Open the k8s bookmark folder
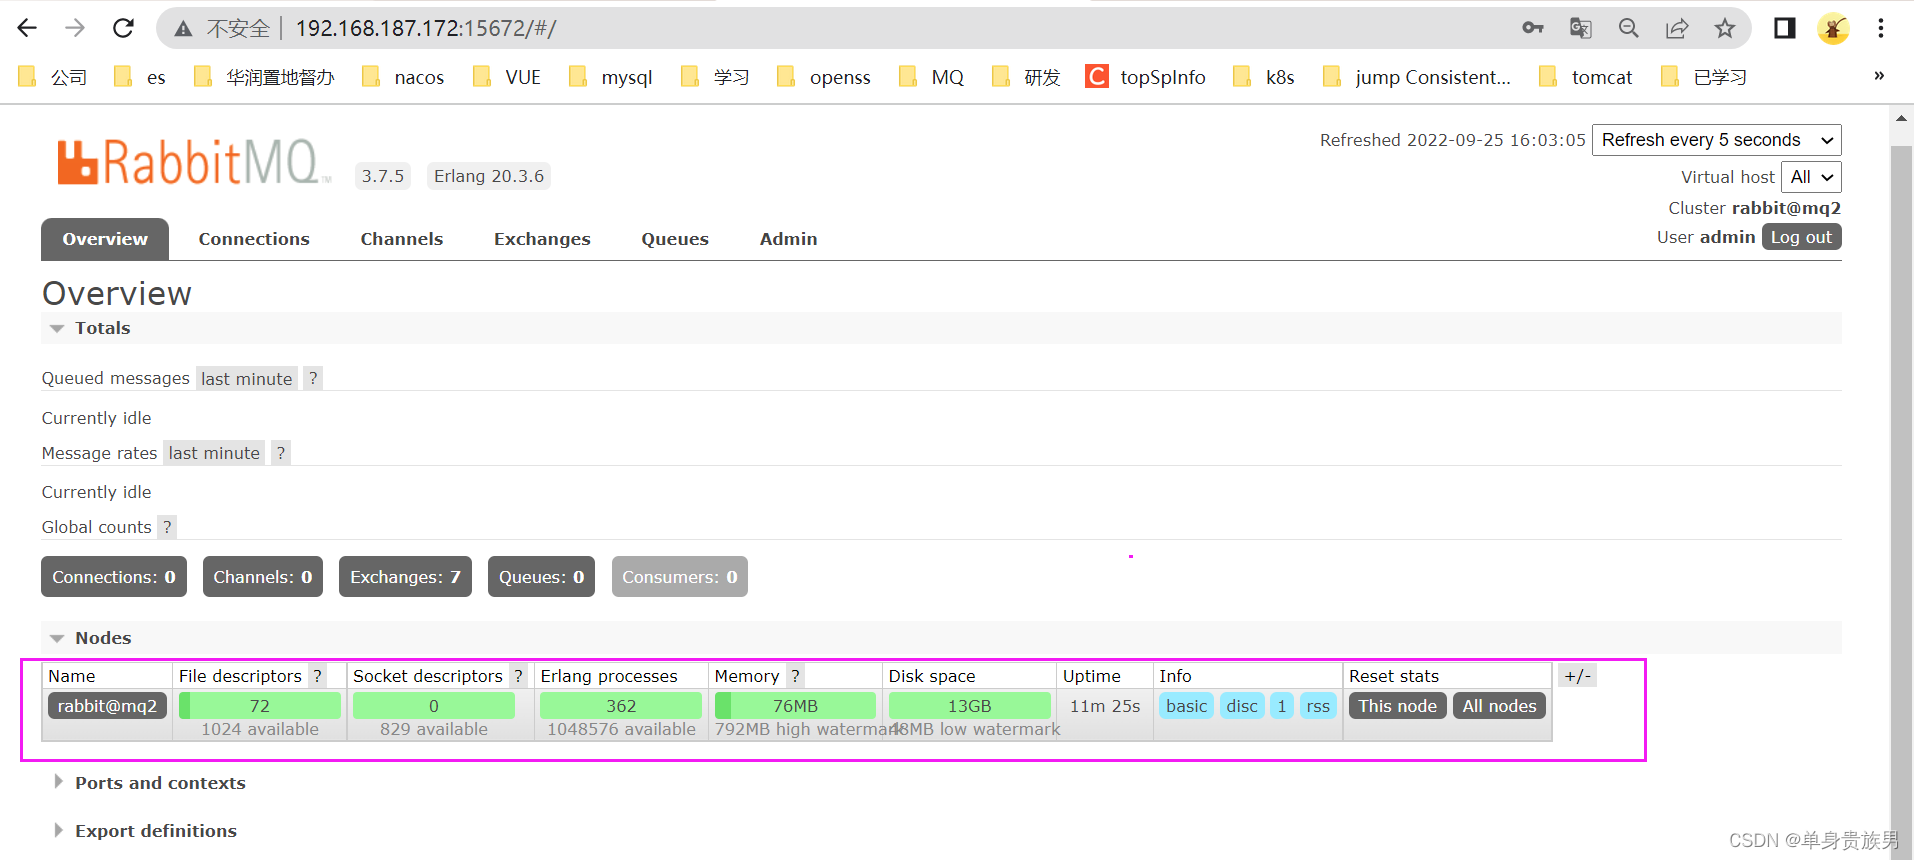The width and height of the screenshot is (1914, 860). pos(1264,77)
